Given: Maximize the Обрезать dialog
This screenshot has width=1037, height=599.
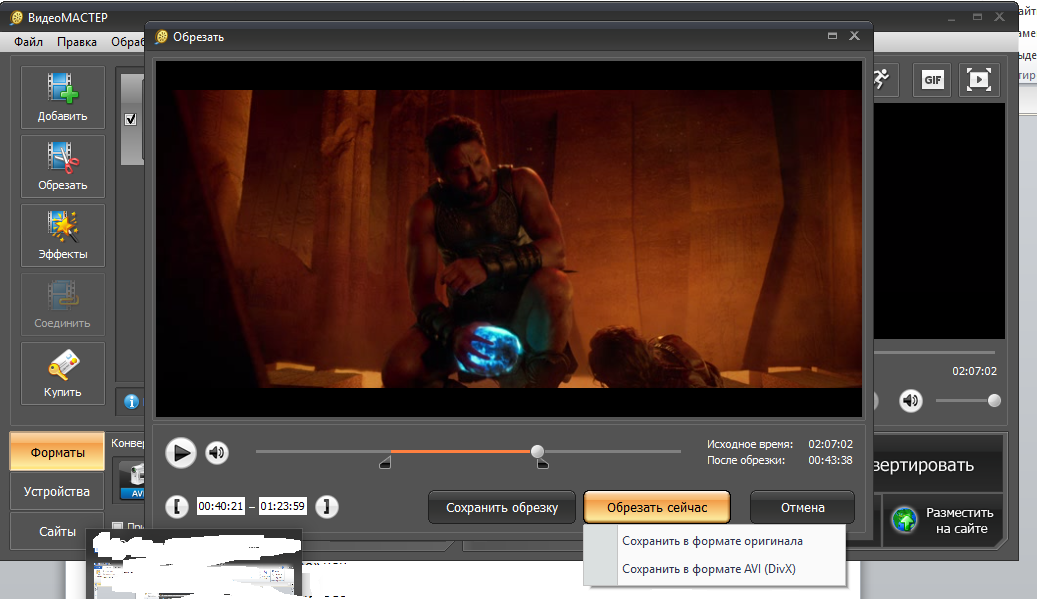Looking at the screenshot, I should (833, 36).
